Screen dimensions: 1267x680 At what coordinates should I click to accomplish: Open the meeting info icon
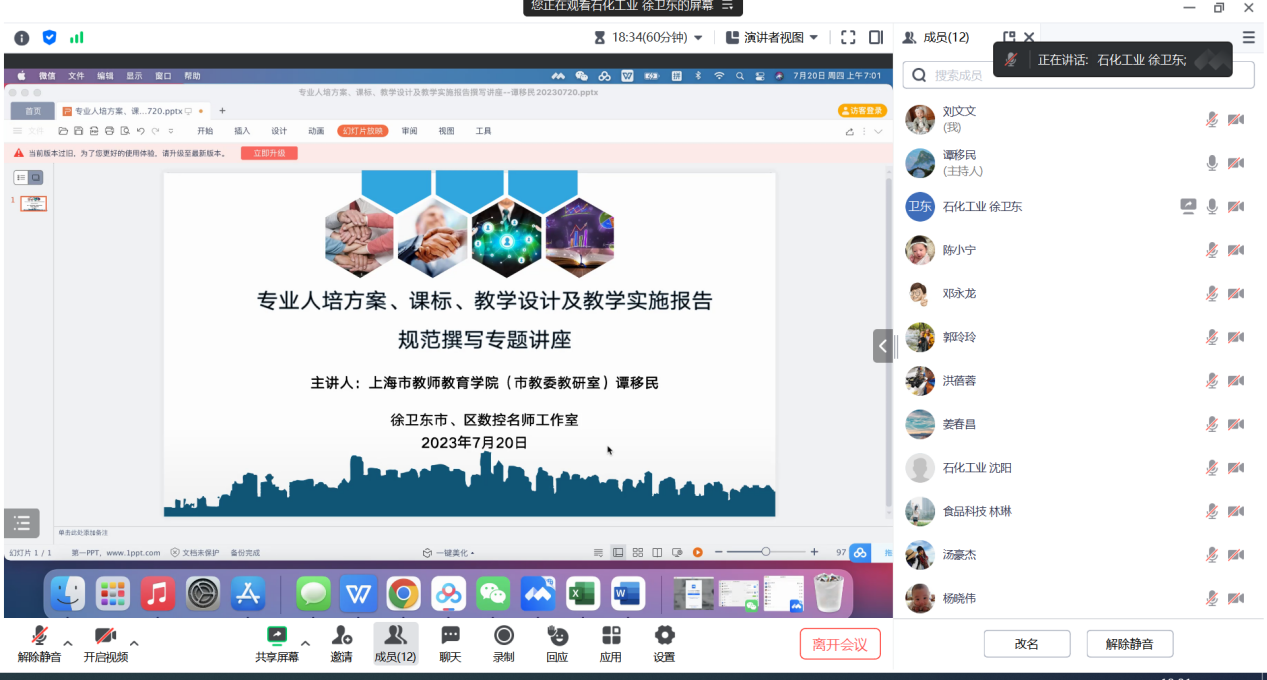22,38
